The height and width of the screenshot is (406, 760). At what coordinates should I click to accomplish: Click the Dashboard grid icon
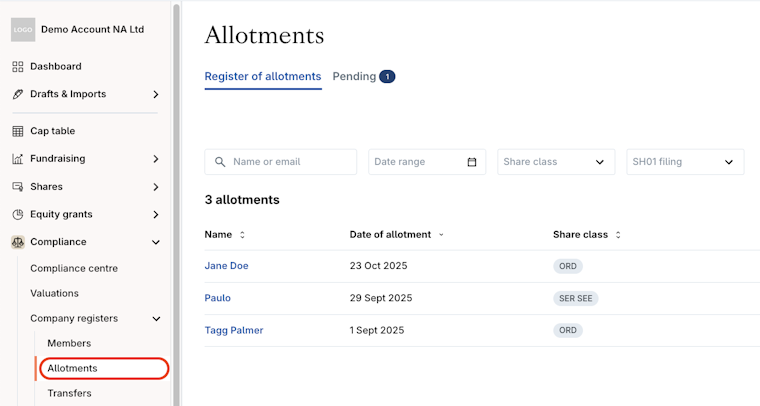pos(18,67)
